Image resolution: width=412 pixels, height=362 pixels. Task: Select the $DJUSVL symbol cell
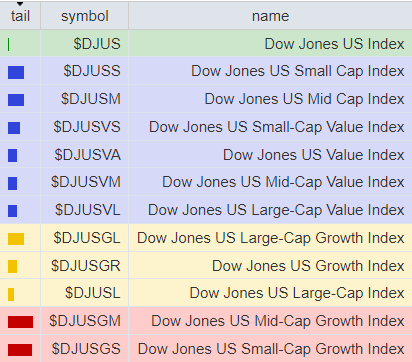(x=85, y=210)
